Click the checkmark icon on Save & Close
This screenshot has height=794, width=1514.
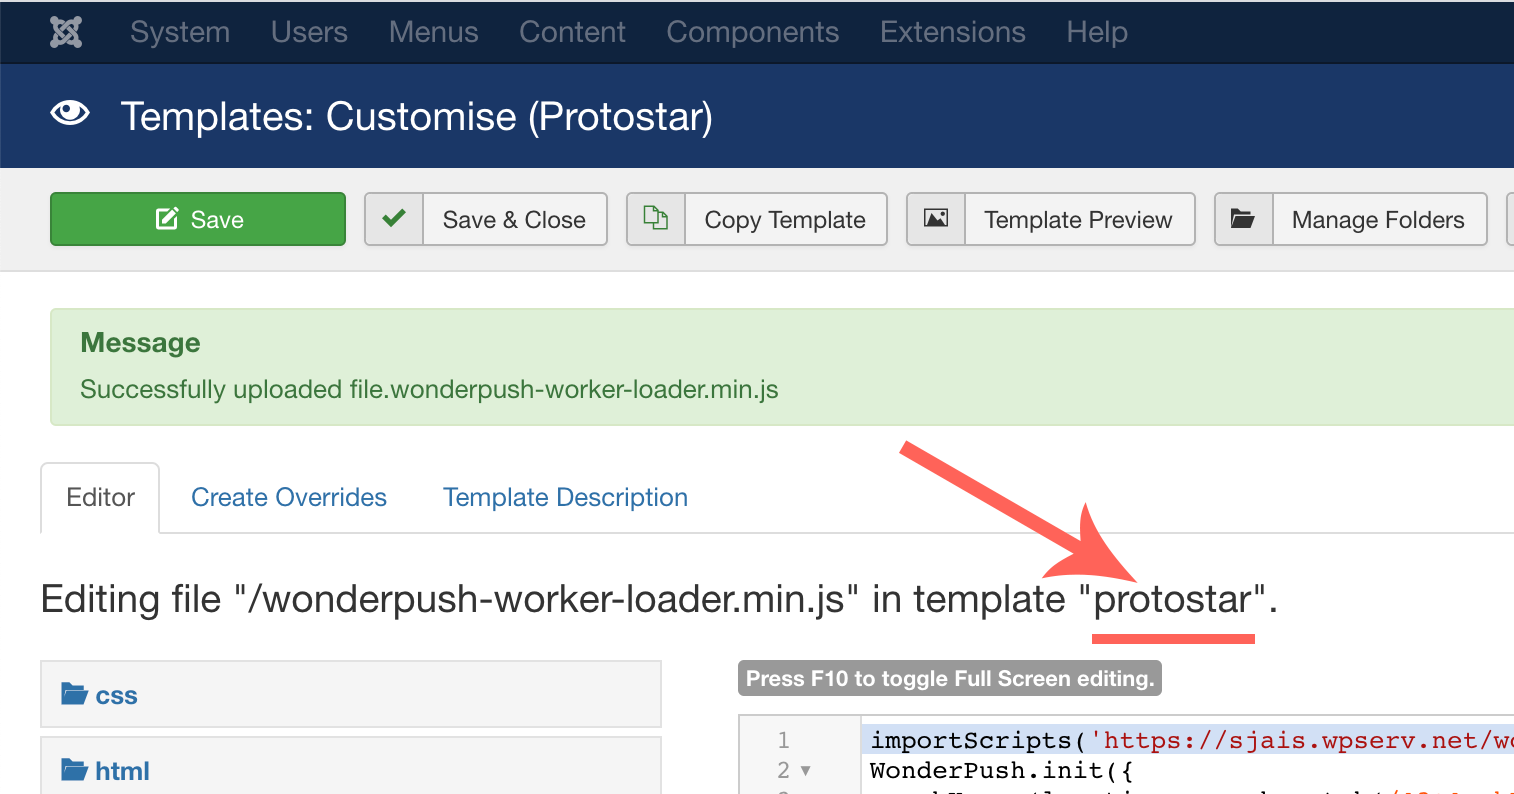(394, 218)
